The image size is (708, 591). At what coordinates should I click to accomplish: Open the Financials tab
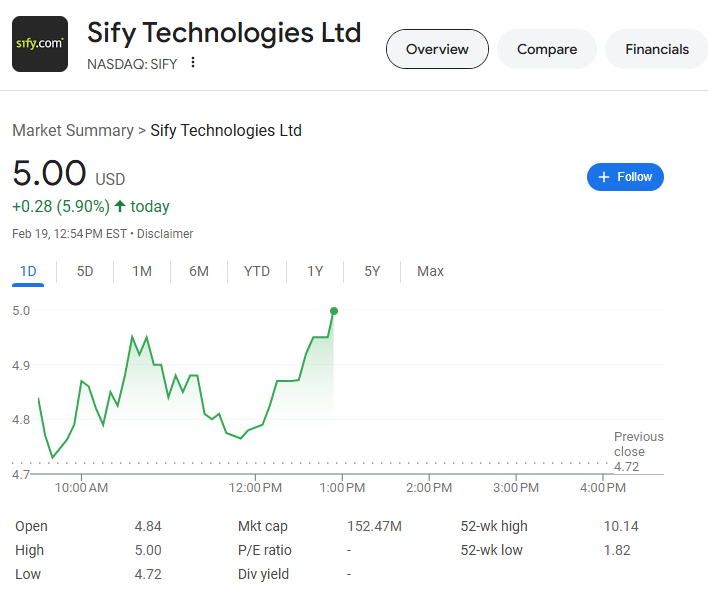[657, 49]
